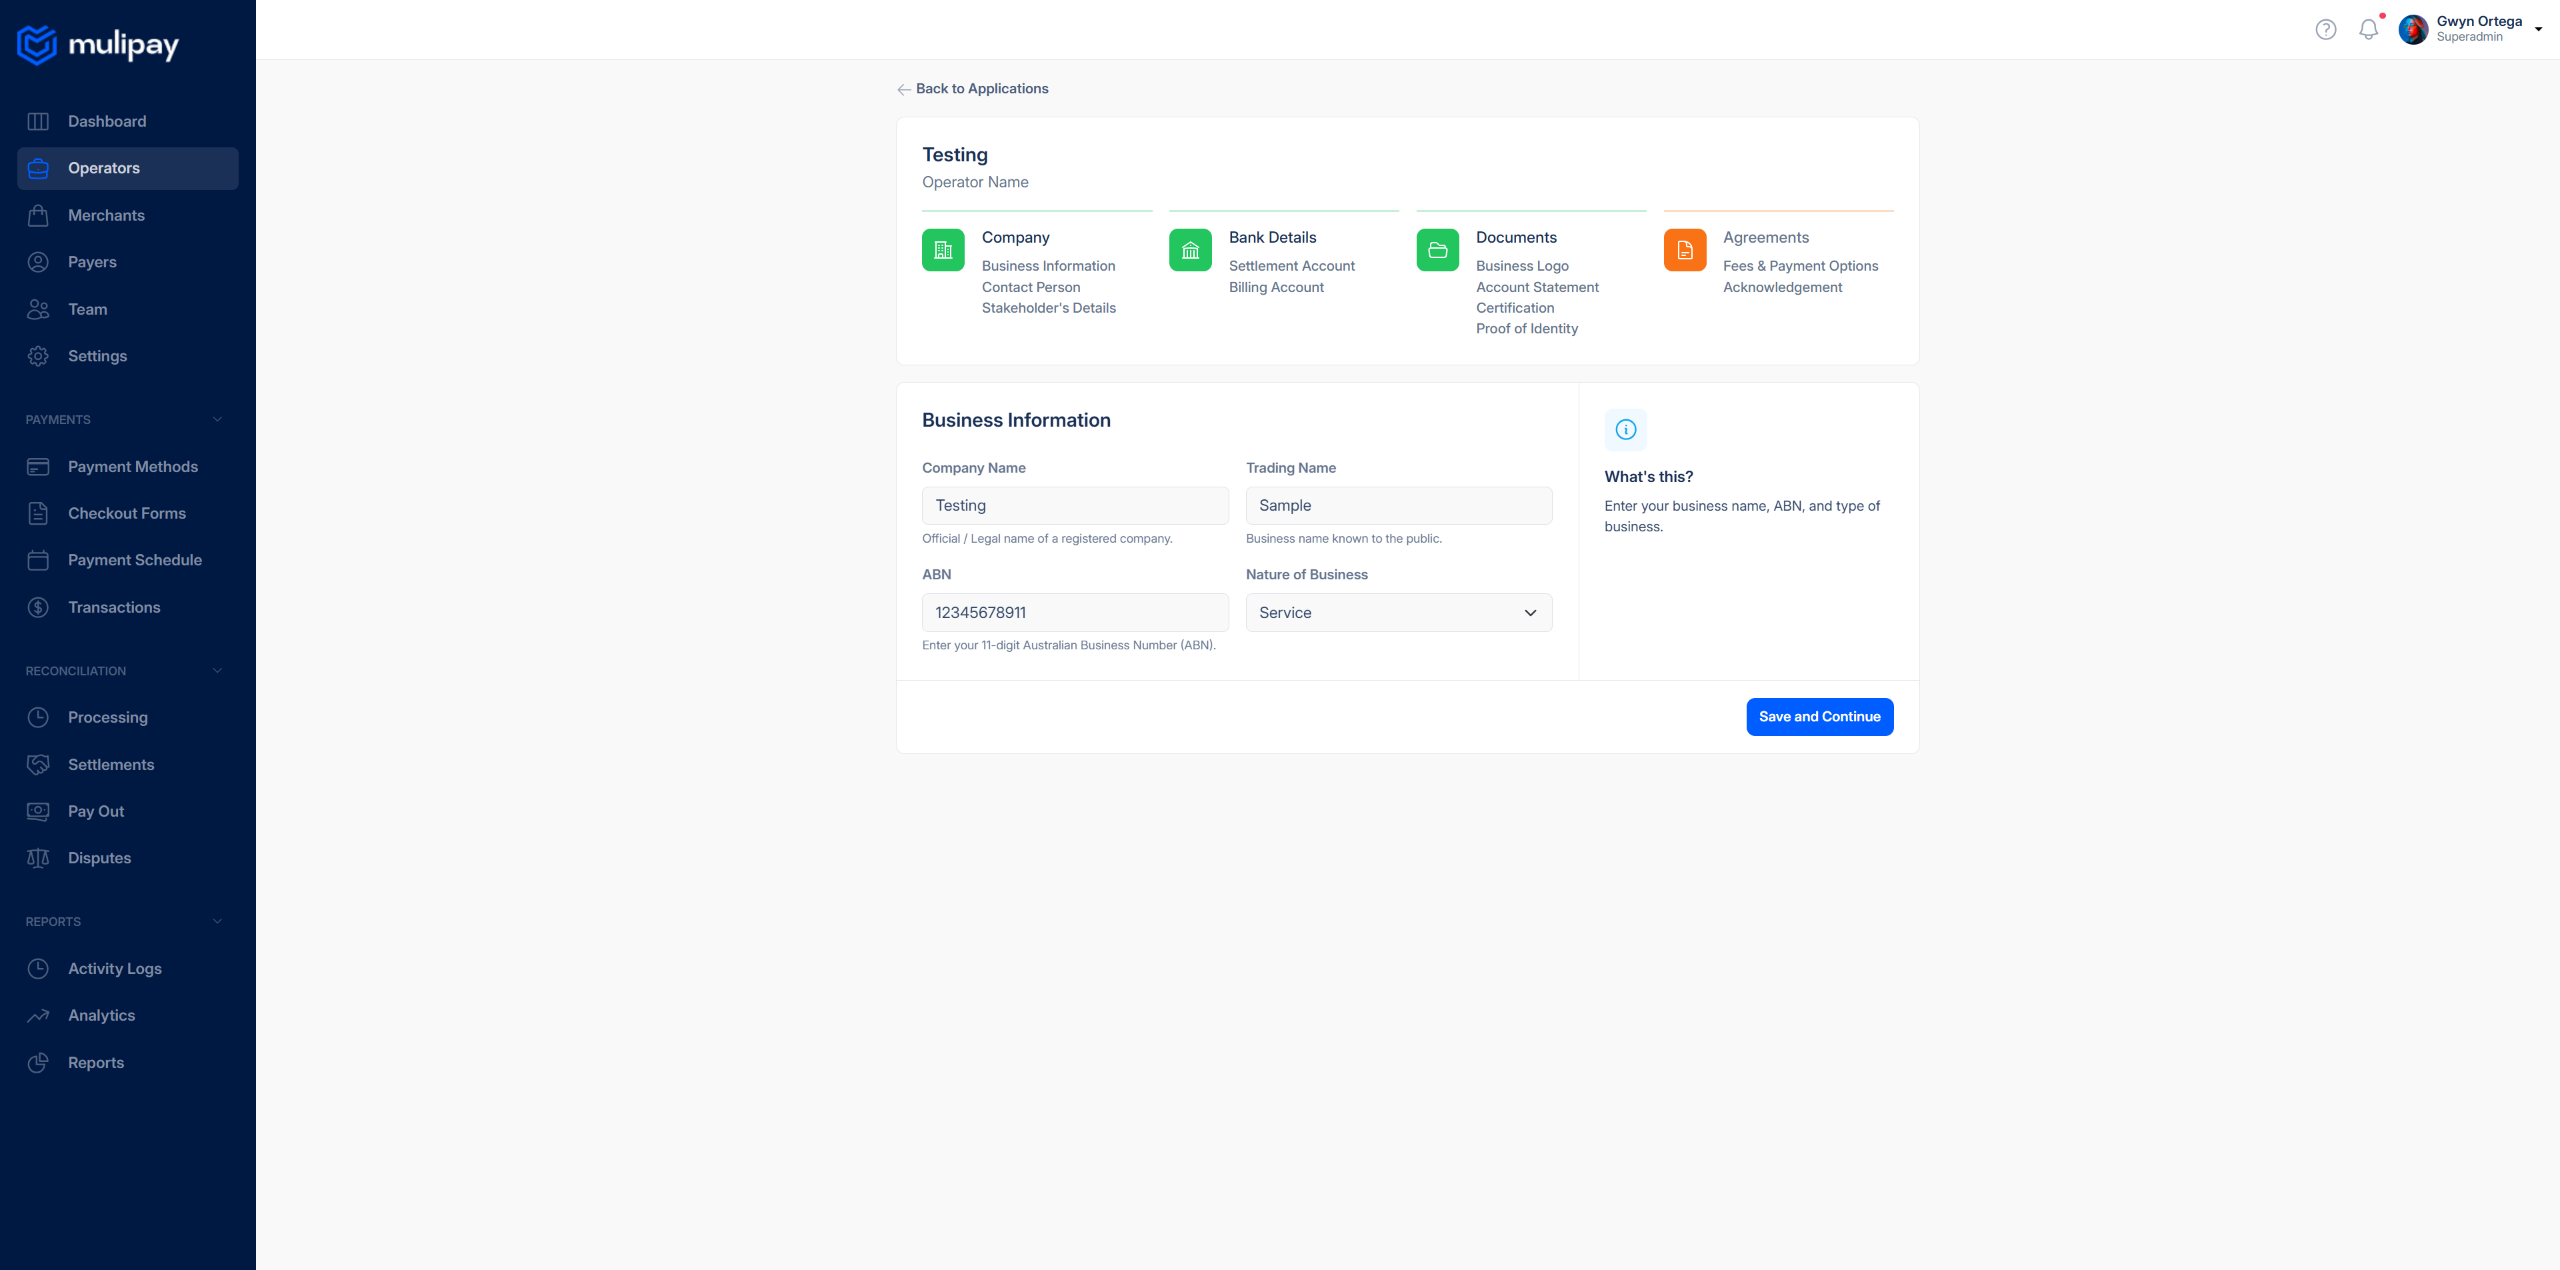This screenshot has width=2560, height=1270.
Task: Go to Merchants in the sidebar
Action: 106,215
